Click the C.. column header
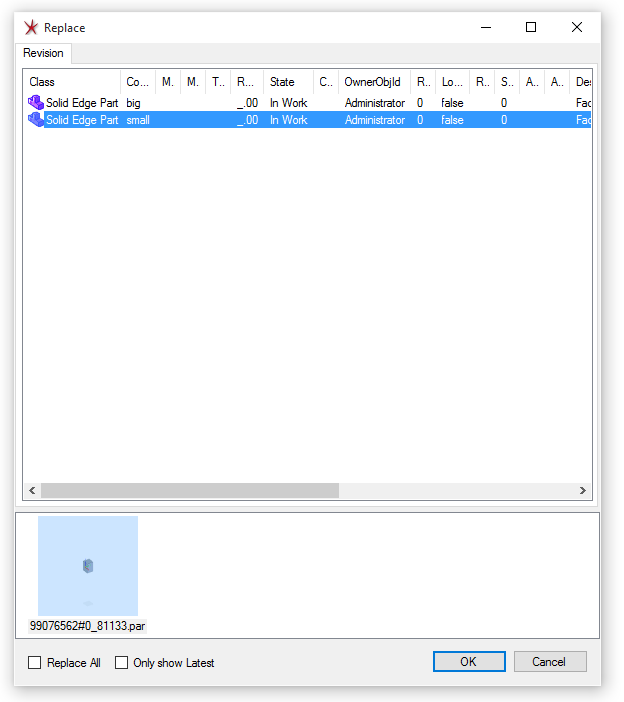Image resolution: width=624 pixels, height=702 pixels. point(326,82)
